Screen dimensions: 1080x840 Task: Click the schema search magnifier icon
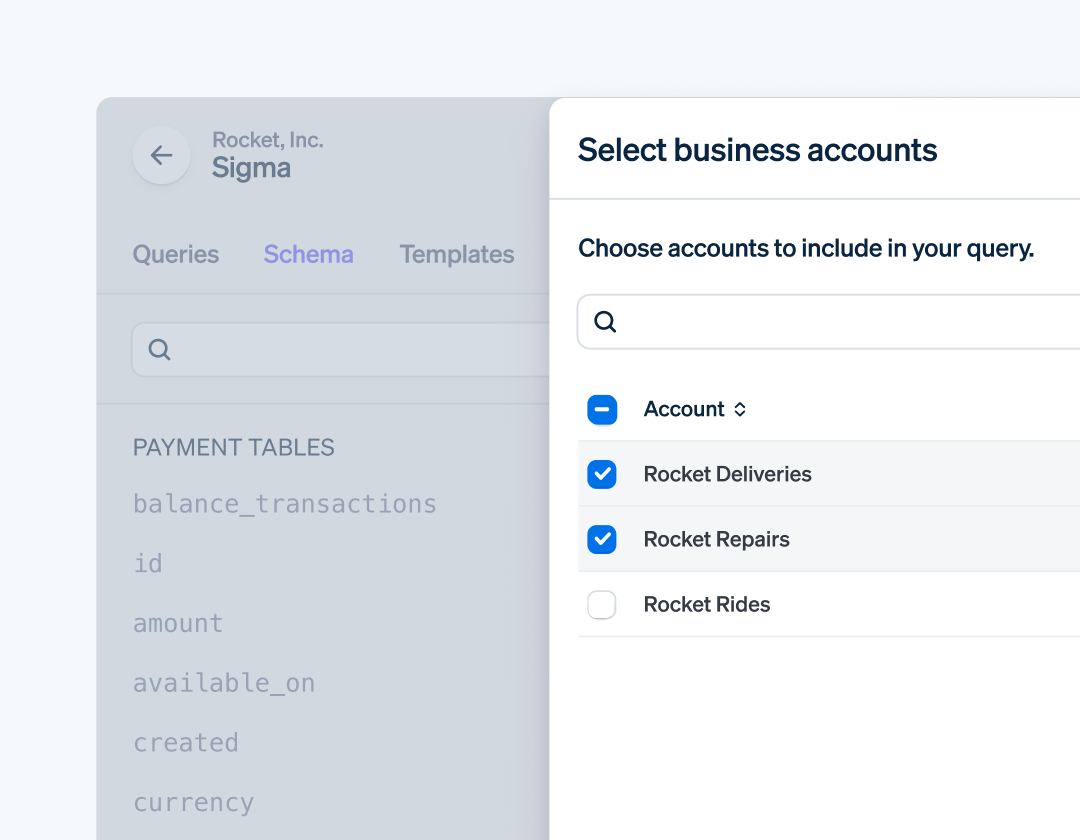pyautogui.click(x=159, y=350)
